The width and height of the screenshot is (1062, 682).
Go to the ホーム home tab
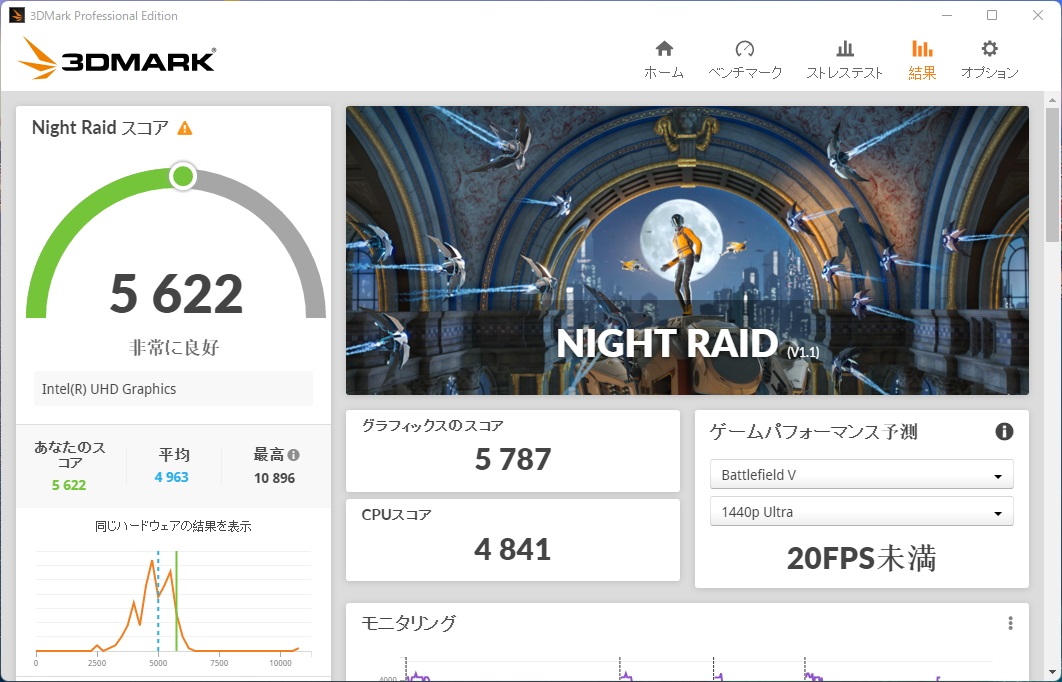pyautogui.click(x=664, y=60)
